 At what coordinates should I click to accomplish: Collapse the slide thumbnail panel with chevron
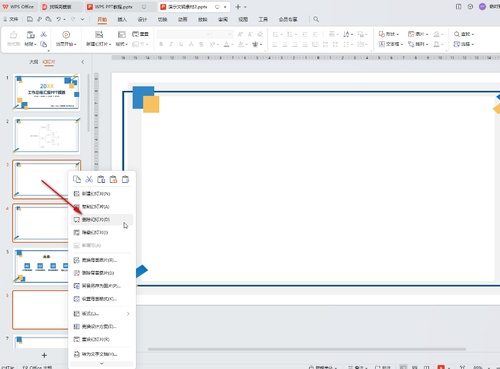pyautogui.click(x=83, y=62)
